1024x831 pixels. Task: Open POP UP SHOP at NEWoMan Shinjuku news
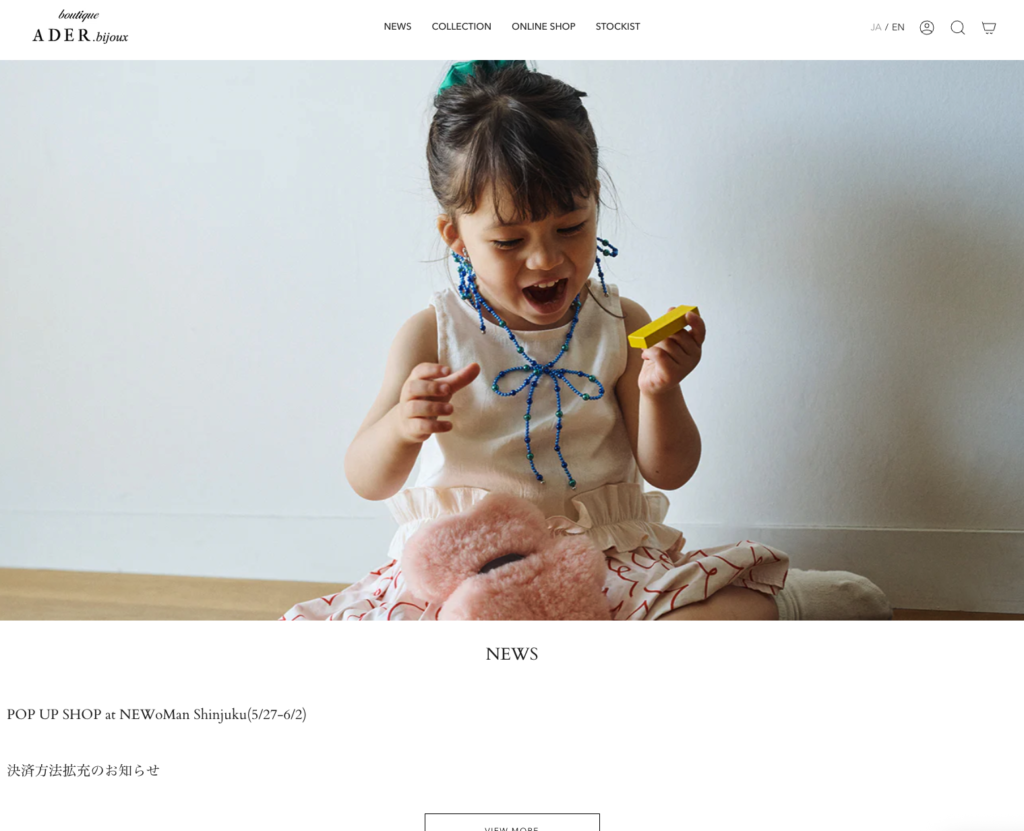click(x=156, y=714)
